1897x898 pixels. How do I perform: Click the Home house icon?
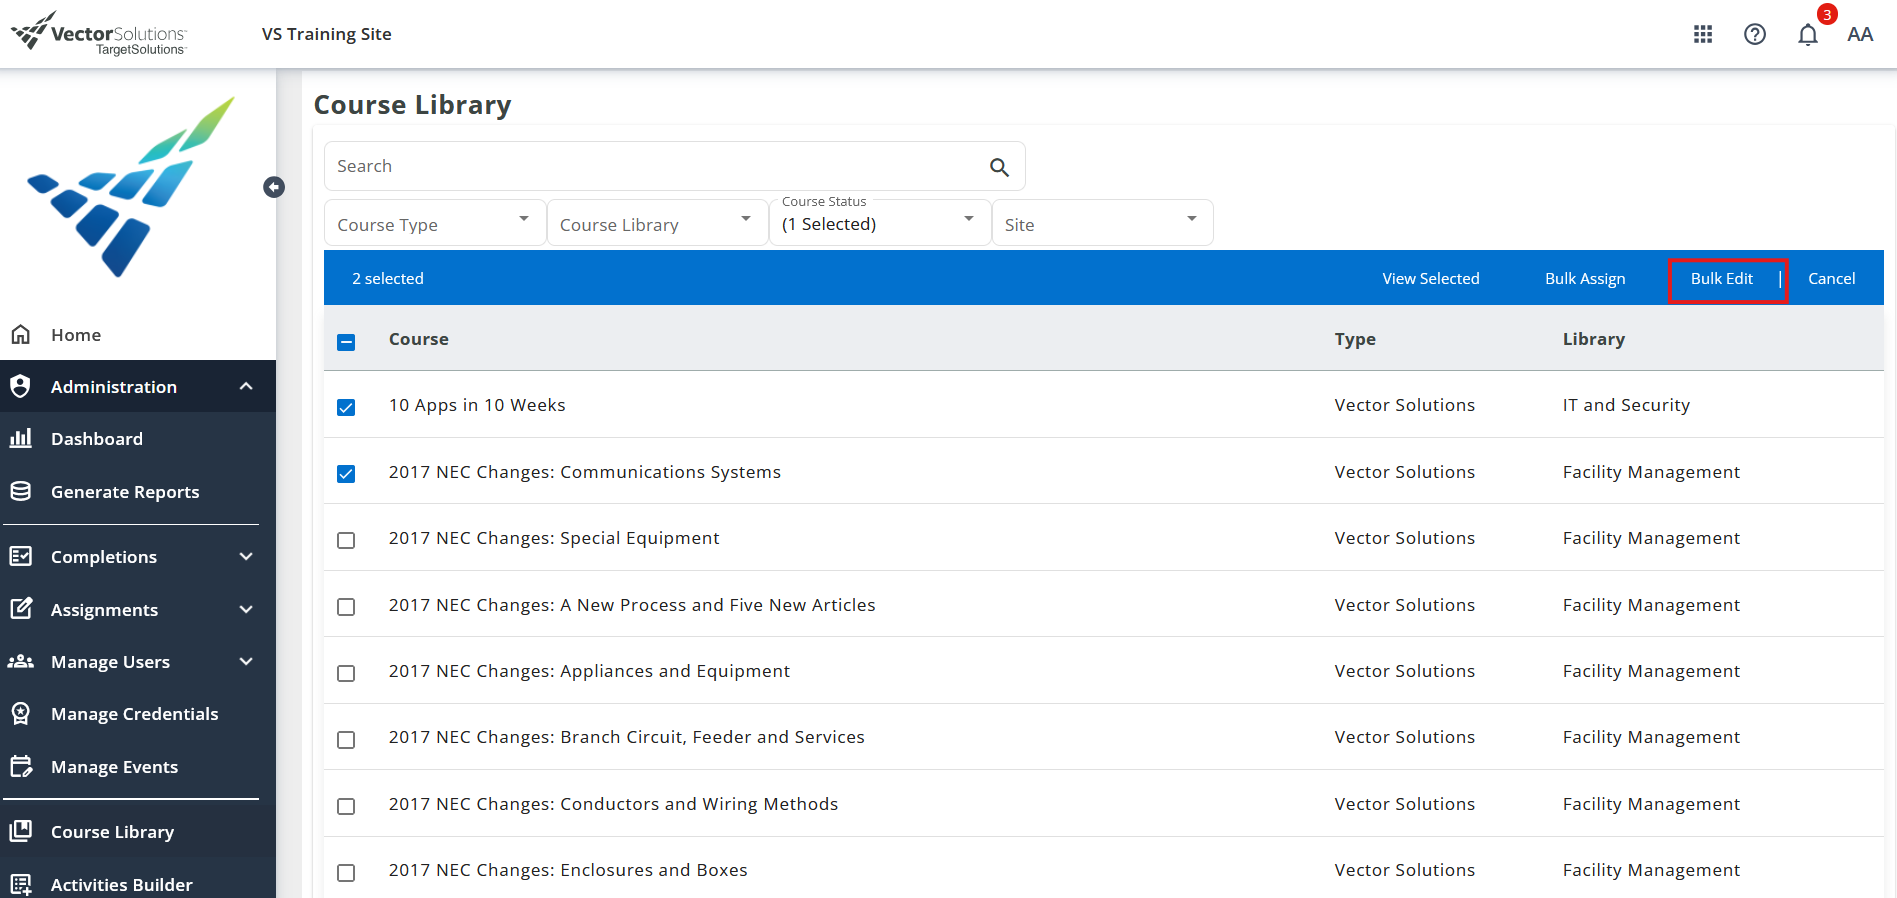click(20, 334)
